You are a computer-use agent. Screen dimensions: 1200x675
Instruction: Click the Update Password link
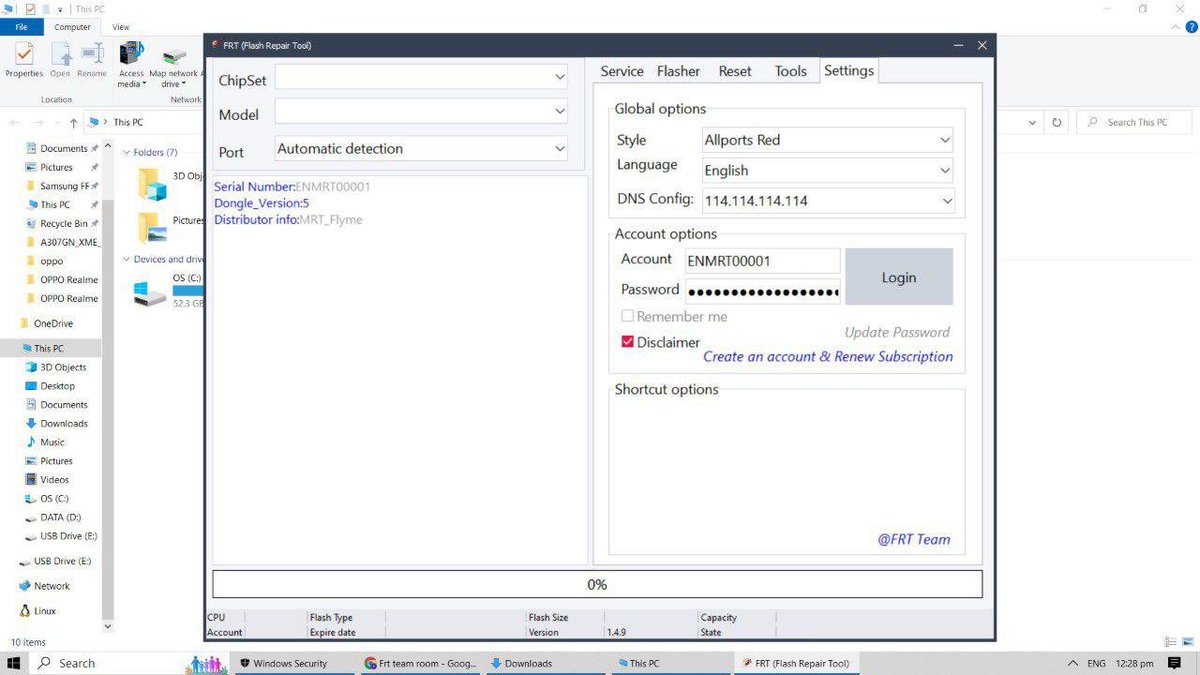pyautogui.click(x=897, y=332)
